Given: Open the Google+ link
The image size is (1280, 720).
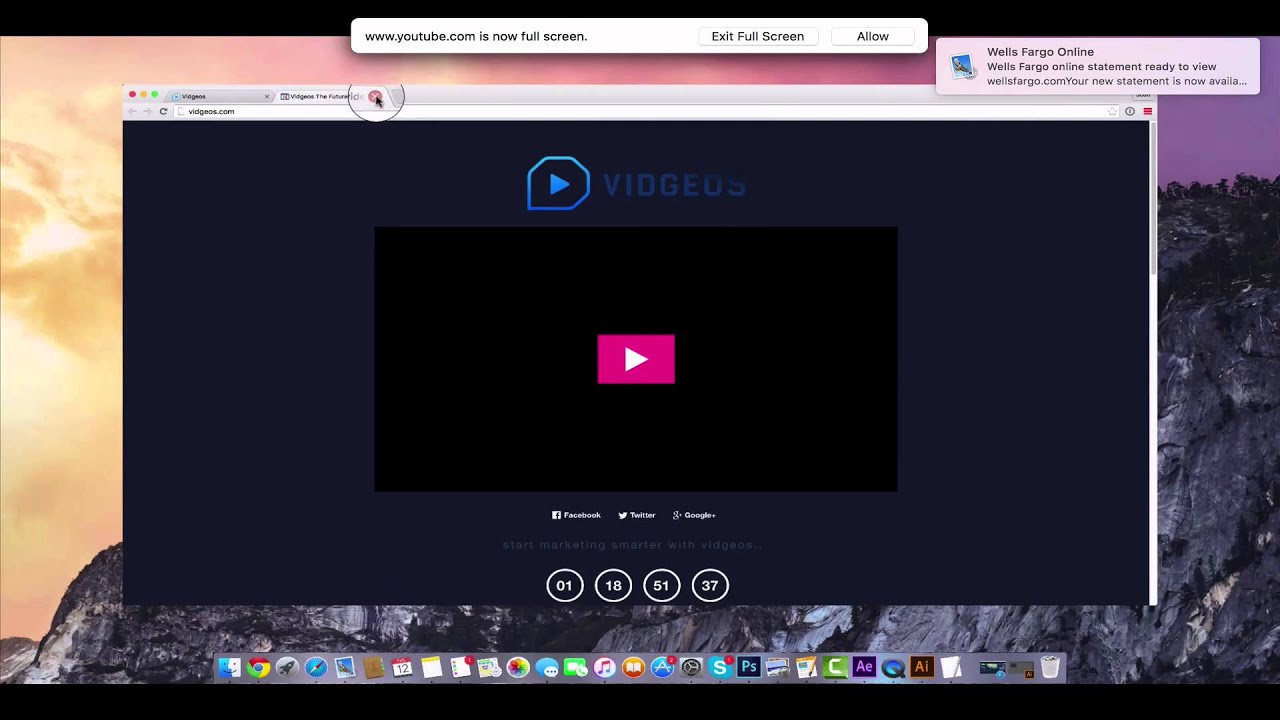Looking at the screenshot, I should [x=694, y=515].
